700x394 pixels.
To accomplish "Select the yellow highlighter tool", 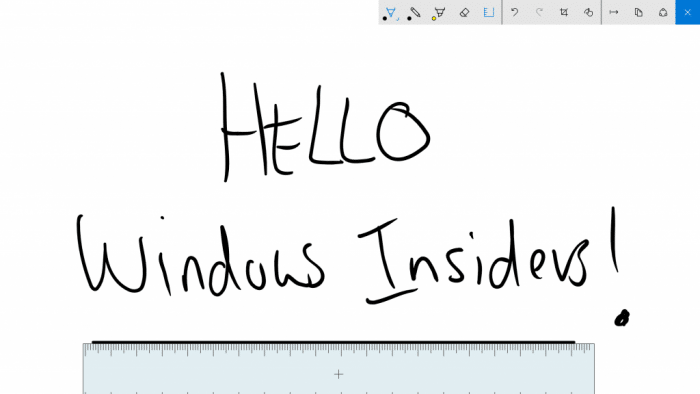I will click(x=439, y=12).
